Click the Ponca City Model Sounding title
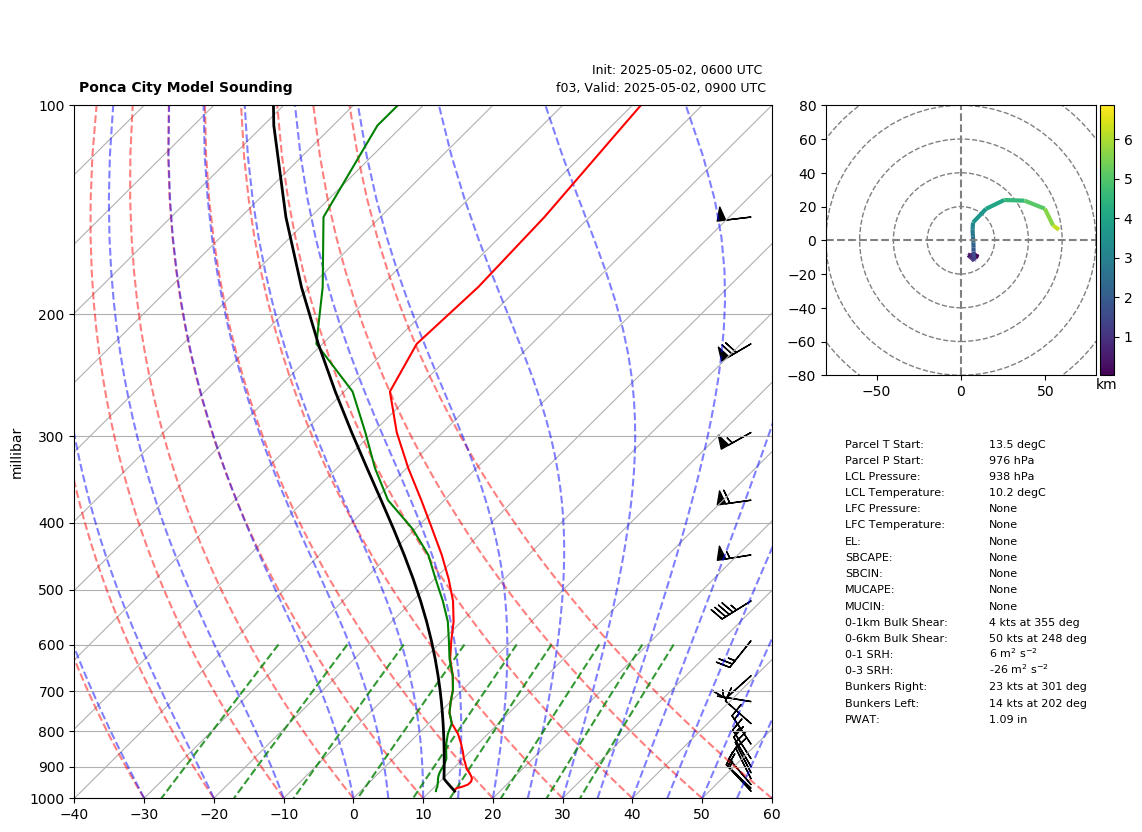1142x832 pixels. click(186, 87)
